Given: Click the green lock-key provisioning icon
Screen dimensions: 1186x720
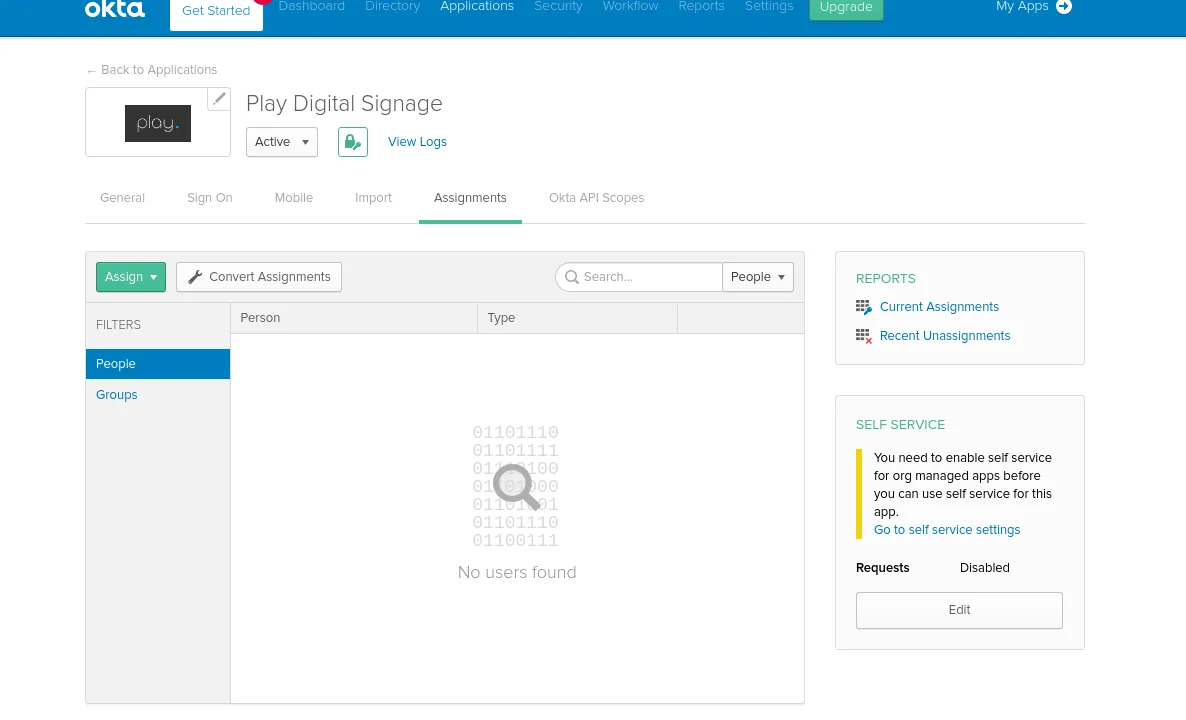Looking at the screenshot, I should 352,141.
